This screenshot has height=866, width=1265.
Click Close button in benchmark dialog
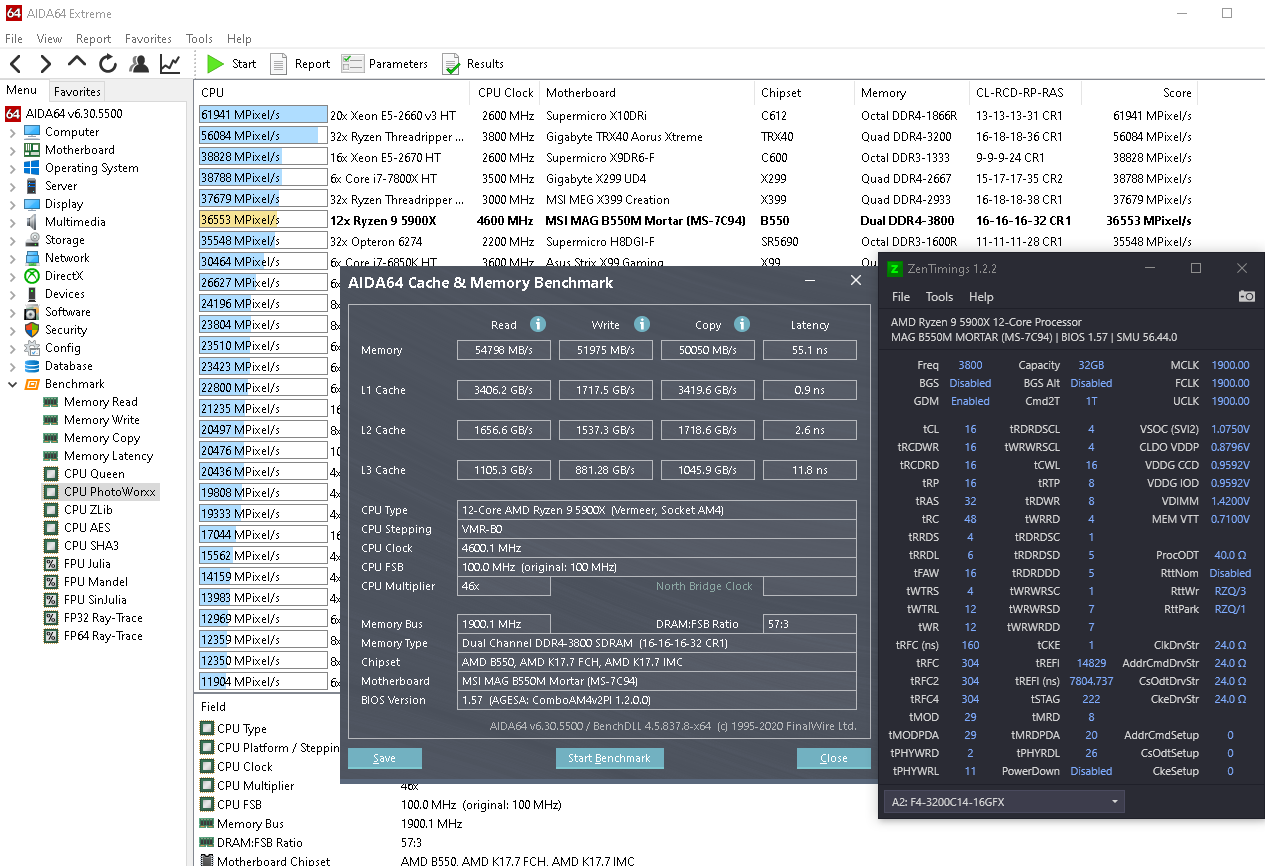(x=834, y=758)
